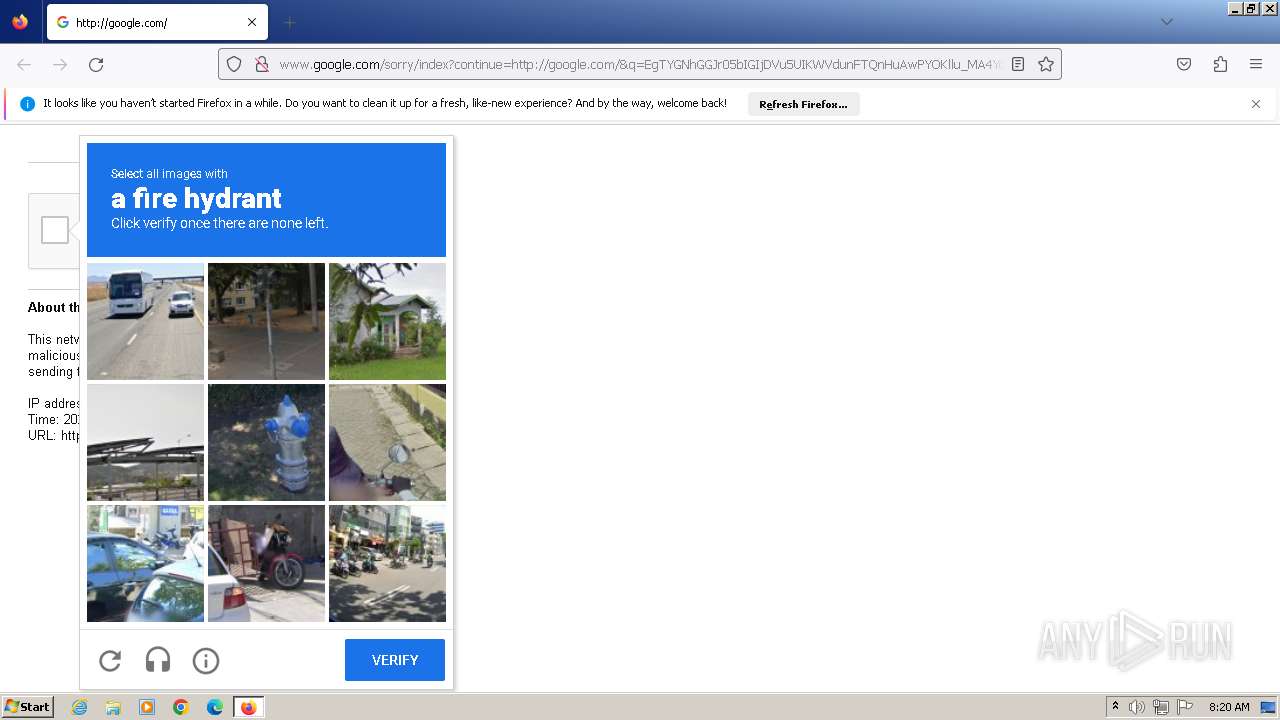Select the bus on highway tile
Viewport: 1280px width, 720px height.
145,321
